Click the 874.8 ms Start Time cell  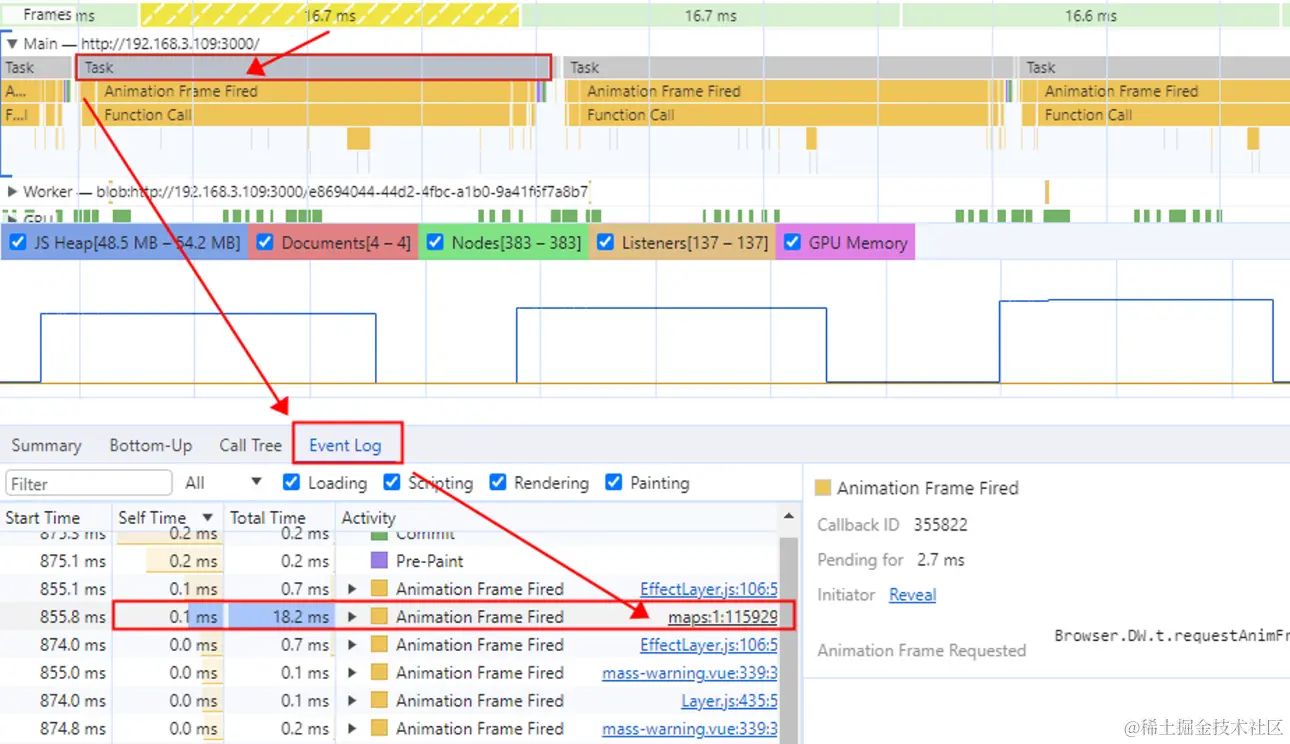(55, 729)
